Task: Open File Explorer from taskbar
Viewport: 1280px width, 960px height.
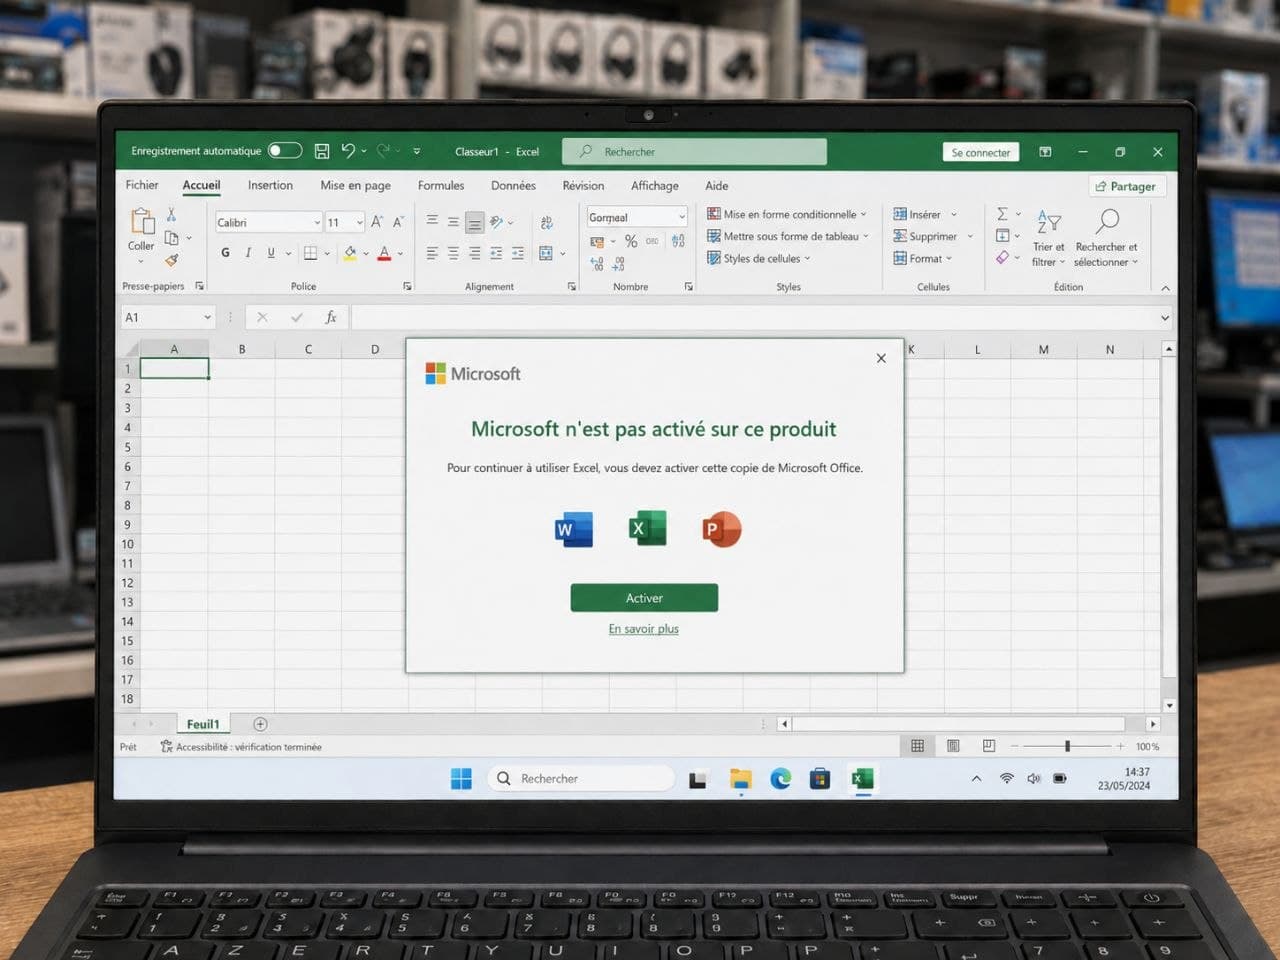Action: [x=740, y=779]
